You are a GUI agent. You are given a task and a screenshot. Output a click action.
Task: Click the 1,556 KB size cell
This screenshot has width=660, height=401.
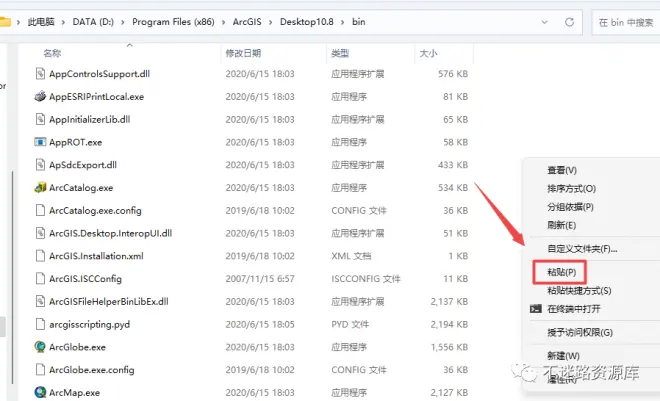coord(449,347)
